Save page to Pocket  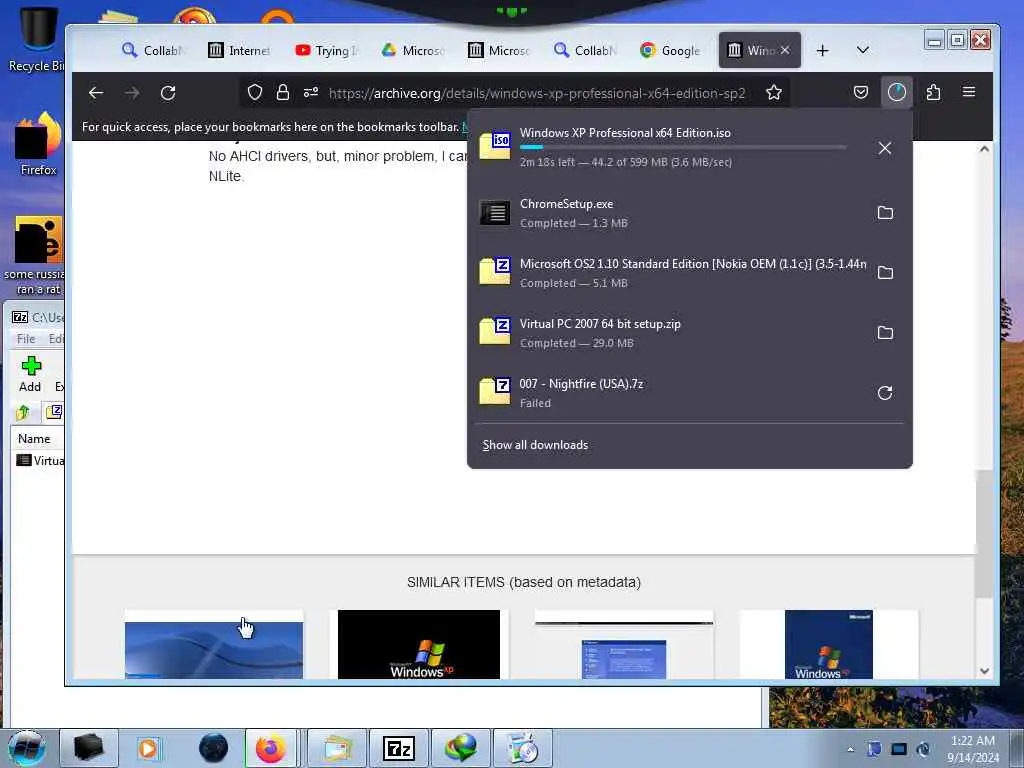tap(861, 93)
